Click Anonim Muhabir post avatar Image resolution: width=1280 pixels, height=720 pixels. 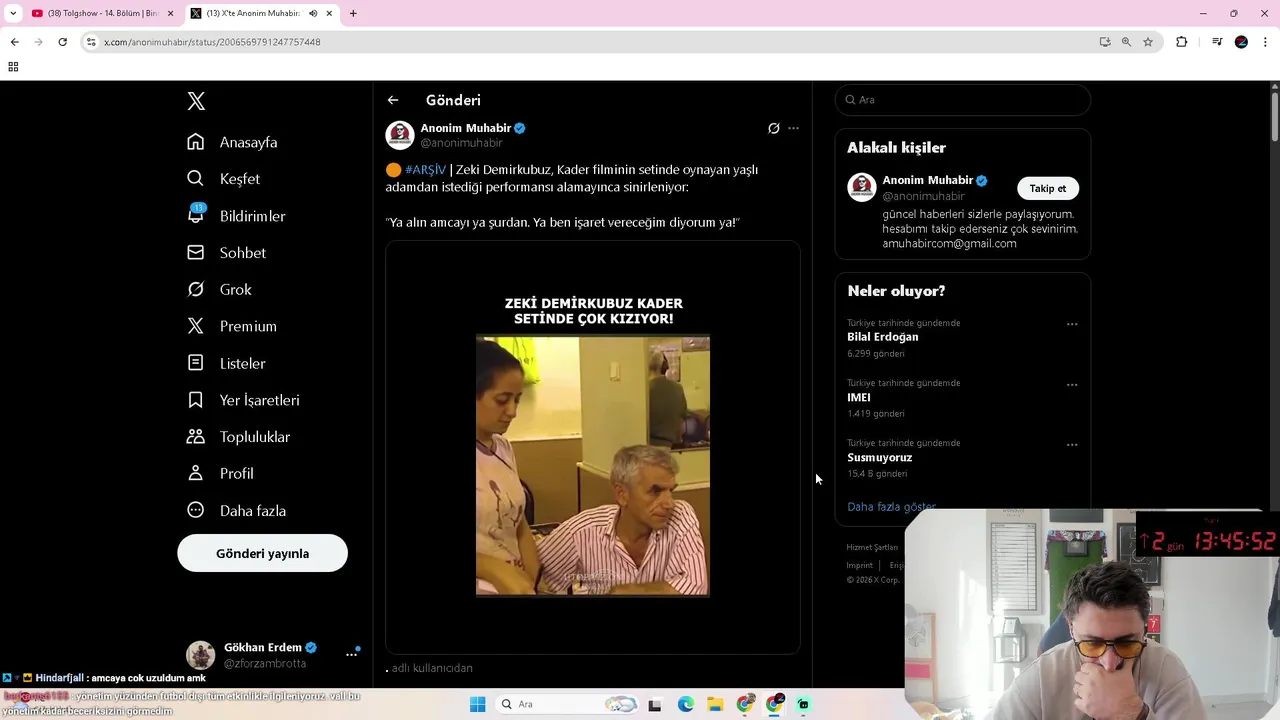tap(400, 135)
